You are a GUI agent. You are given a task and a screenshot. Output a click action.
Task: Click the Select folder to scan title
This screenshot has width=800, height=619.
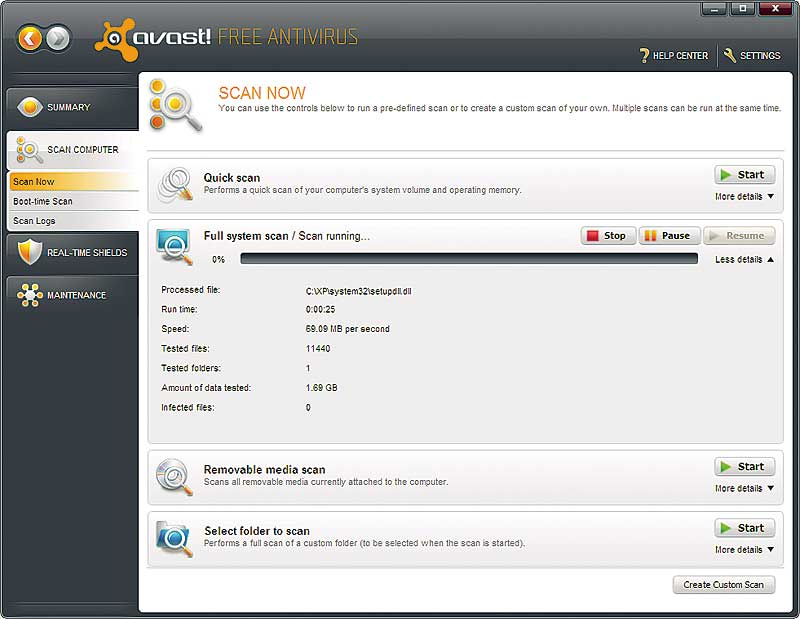[257, 531]
